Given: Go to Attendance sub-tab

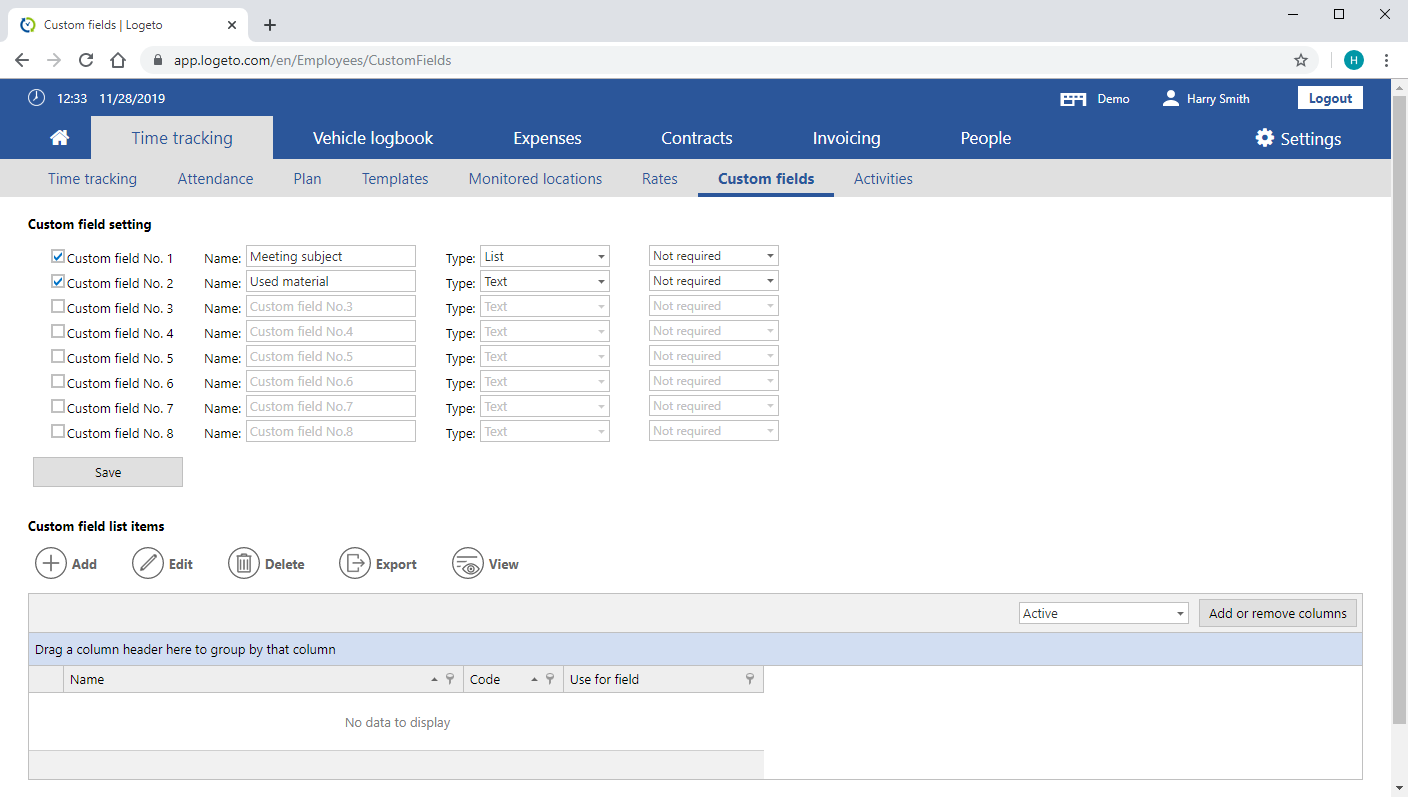Looking at the screenshot, I should [x=215, y=179].
